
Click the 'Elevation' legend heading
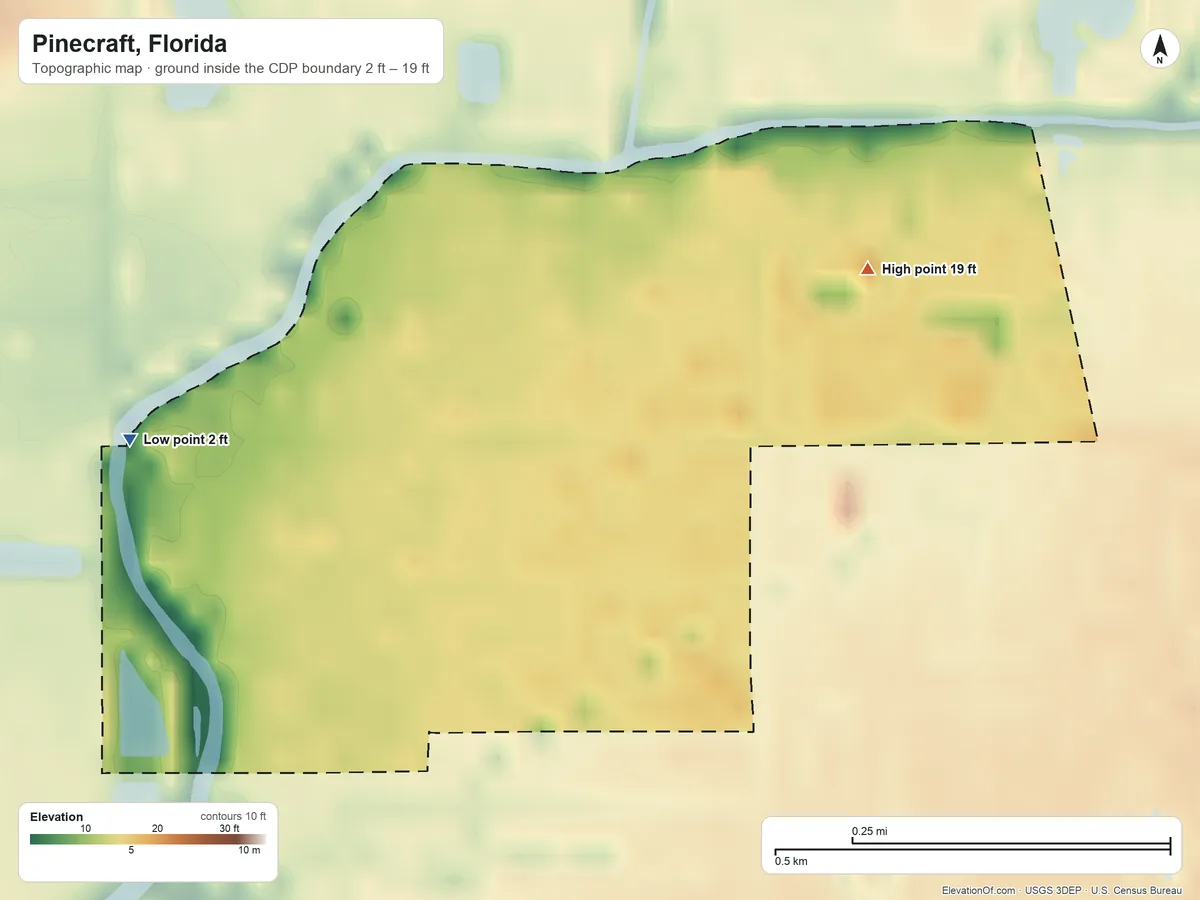pyautogui.click(x=57, y=817)
